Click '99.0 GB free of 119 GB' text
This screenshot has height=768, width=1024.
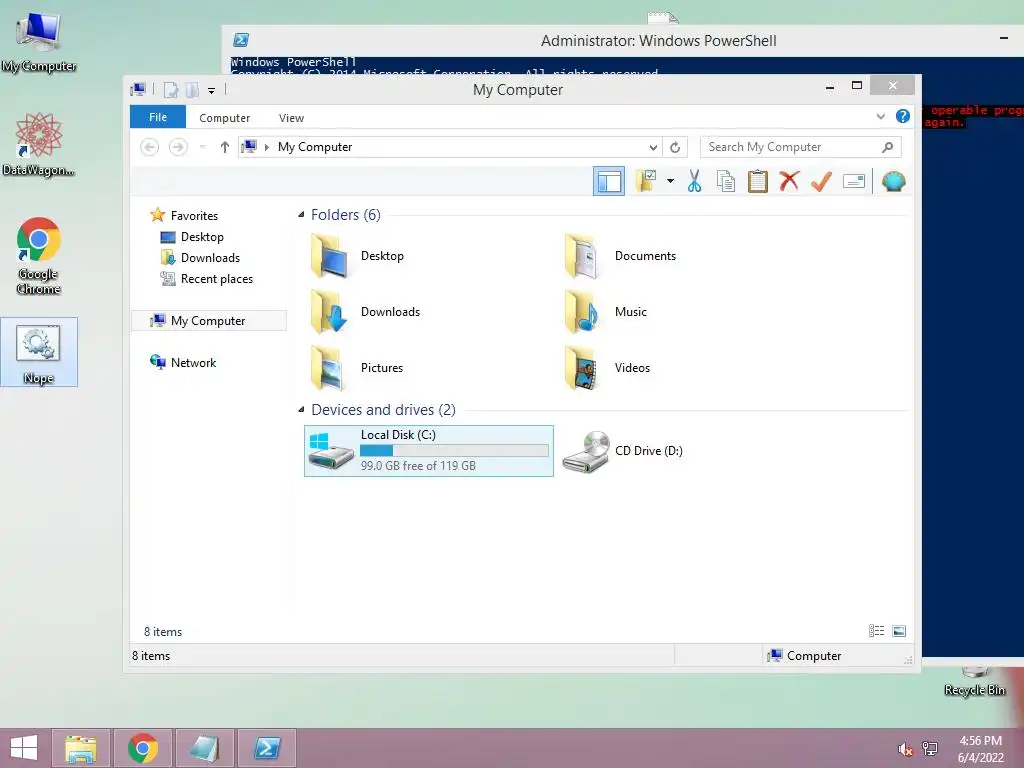coord(418,466)
